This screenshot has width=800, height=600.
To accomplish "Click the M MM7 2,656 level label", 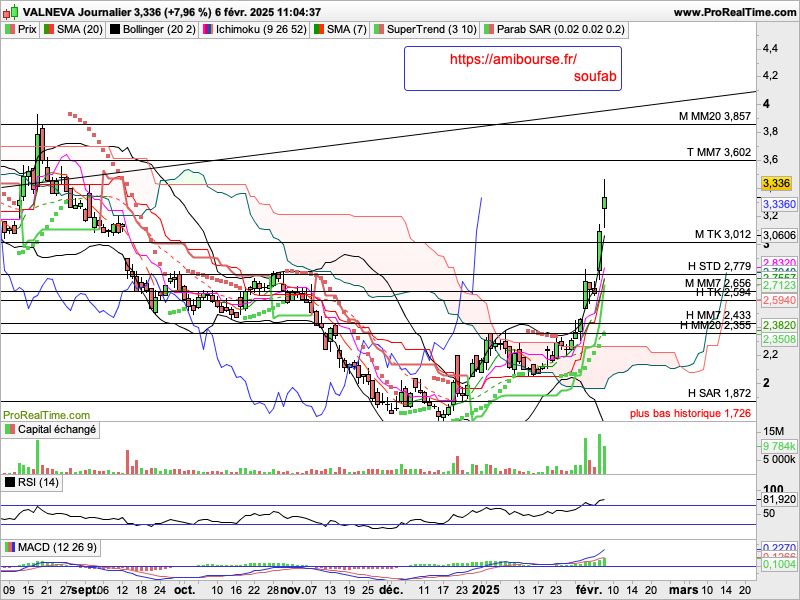I will 718,283.
